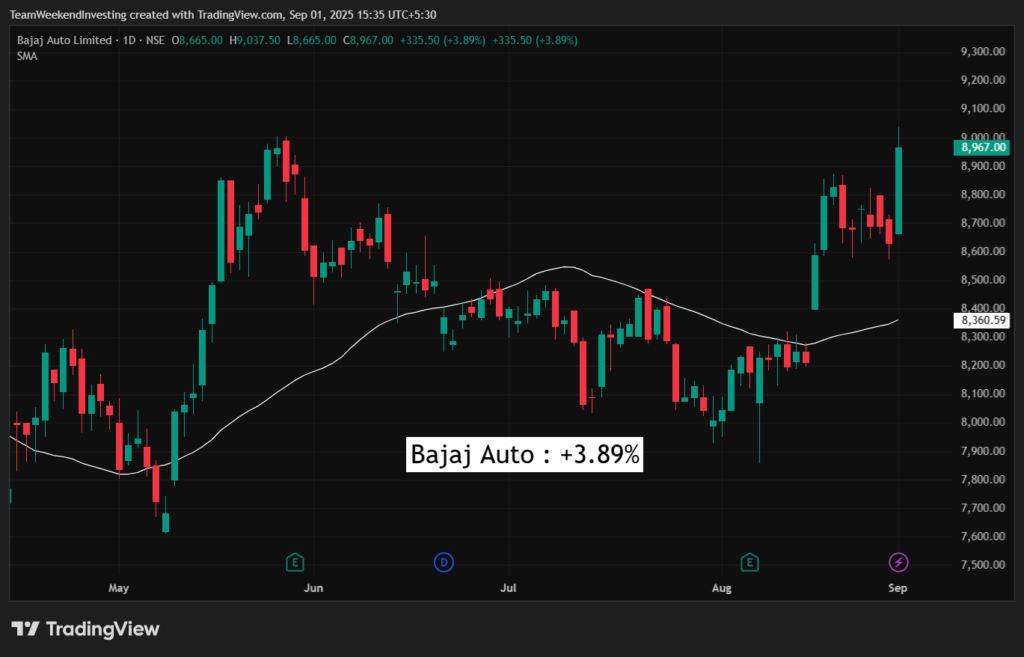Click the 8,600.00 price axis label

pyautogui.click(x=983, y=251)
